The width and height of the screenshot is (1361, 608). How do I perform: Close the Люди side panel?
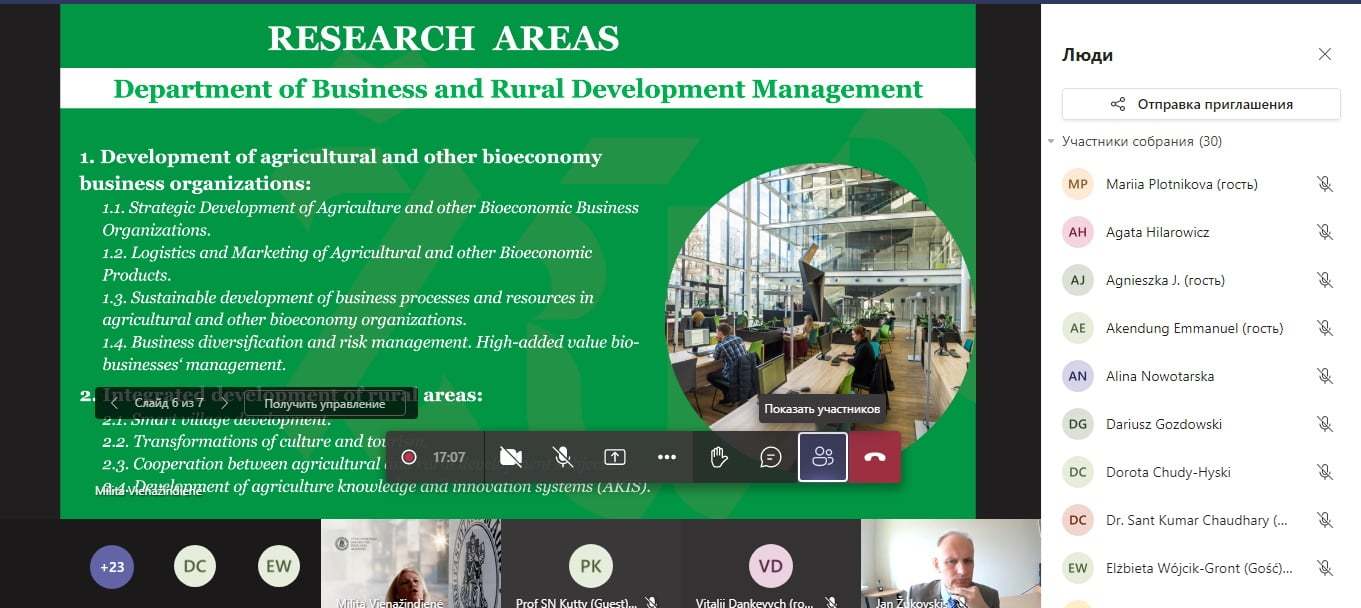click(x=1324, y=55)
